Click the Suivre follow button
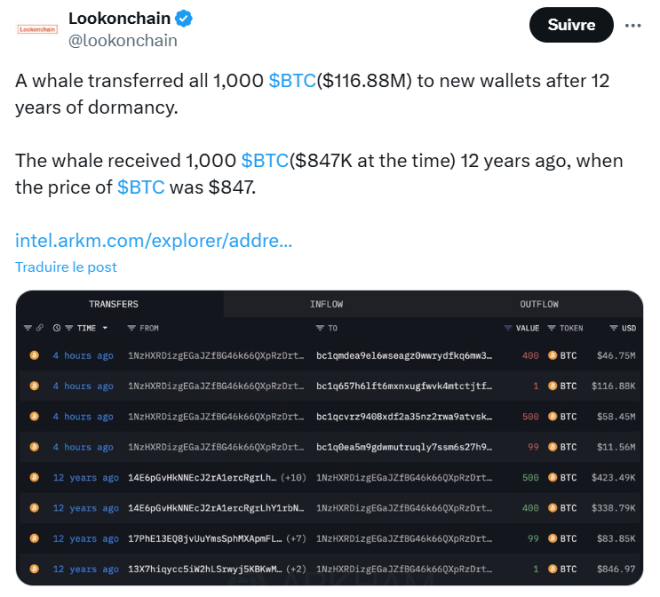660x597 pixels. (x=571, y=25)
